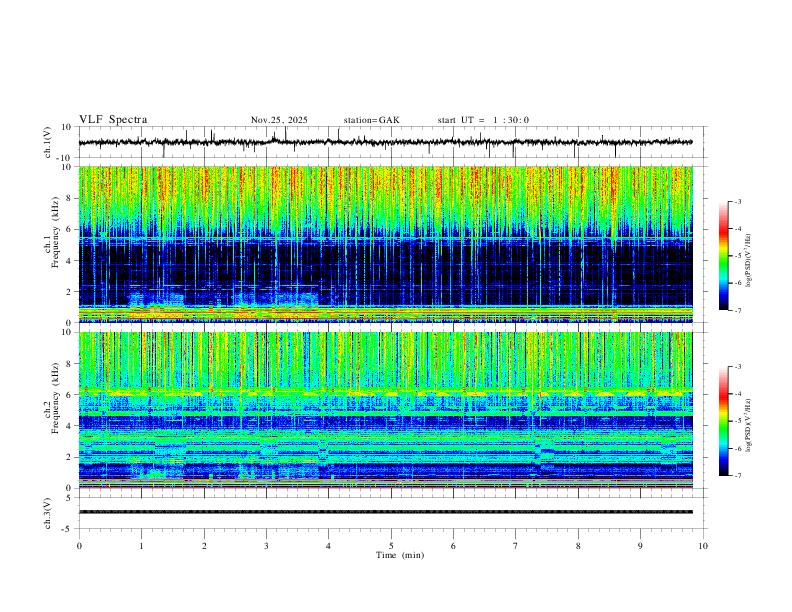792x612 pixels.
Task: Click the time-axis tick label "6"
Action: (454, 546)
